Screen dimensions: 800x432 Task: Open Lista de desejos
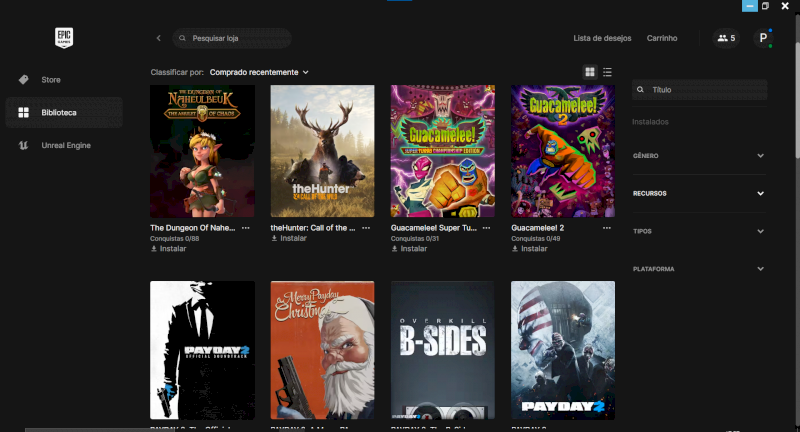[x=602, y=38]
